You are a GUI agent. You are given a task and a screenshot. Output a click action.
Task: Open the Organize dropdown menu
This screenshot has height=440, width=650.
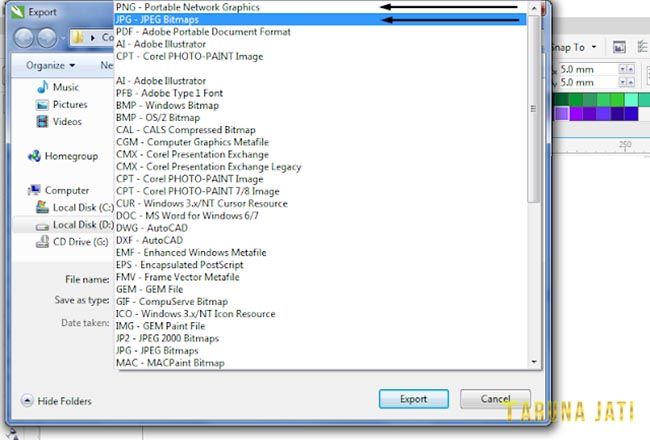(x=51, y=66)
